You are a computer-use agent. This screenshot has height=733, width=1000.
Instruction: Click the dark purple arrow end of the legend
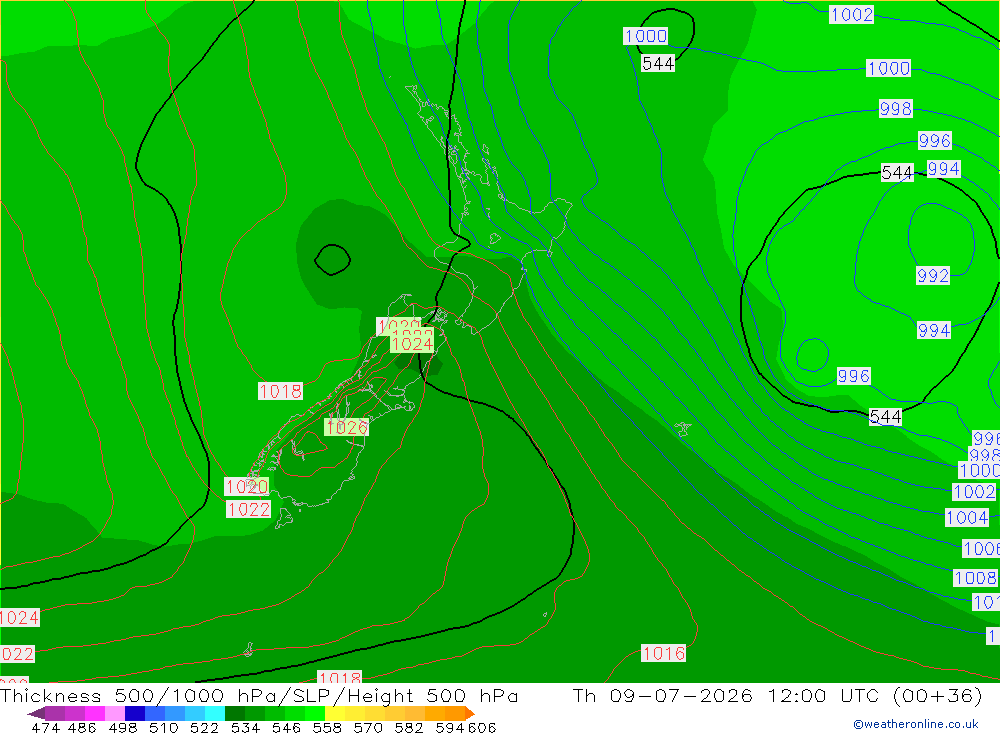pos(36,713)
